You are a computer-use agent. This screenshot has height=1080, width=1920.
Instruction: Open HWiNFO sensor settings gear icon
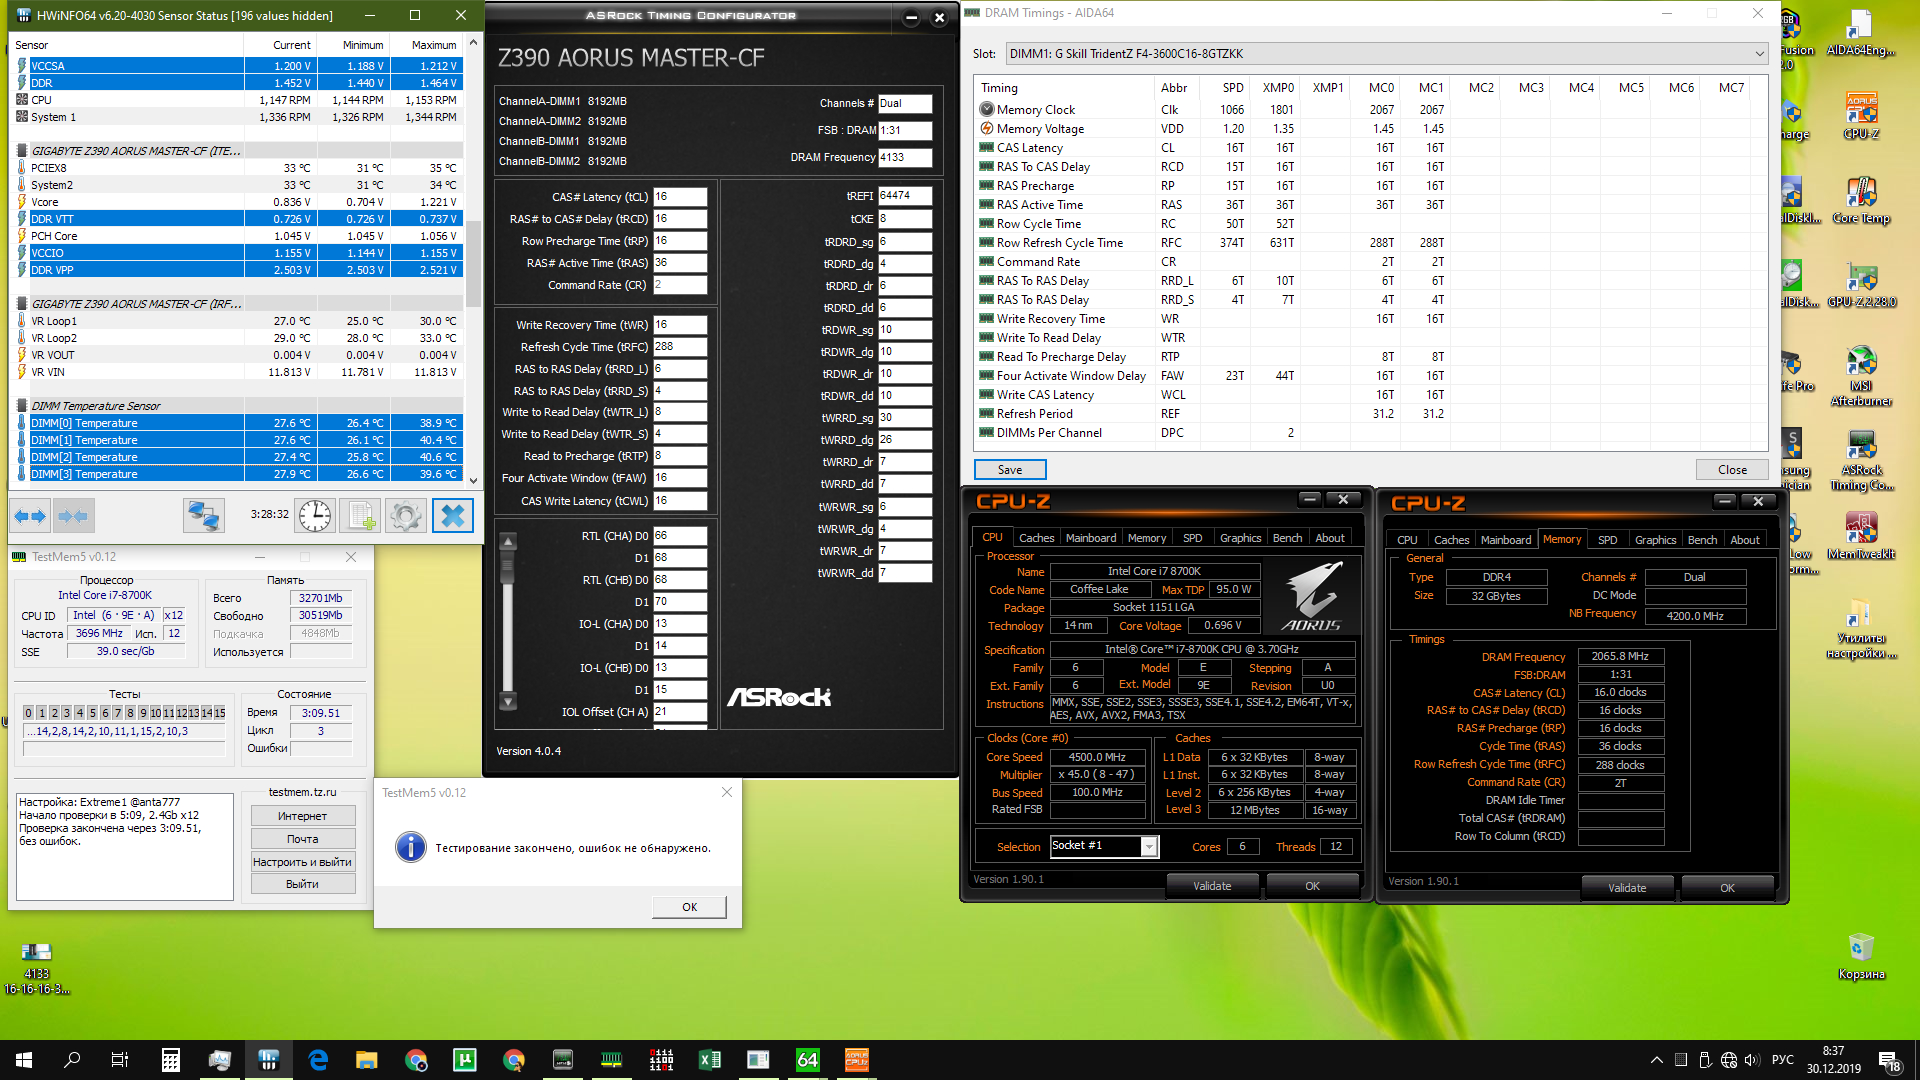coord(406,516)
